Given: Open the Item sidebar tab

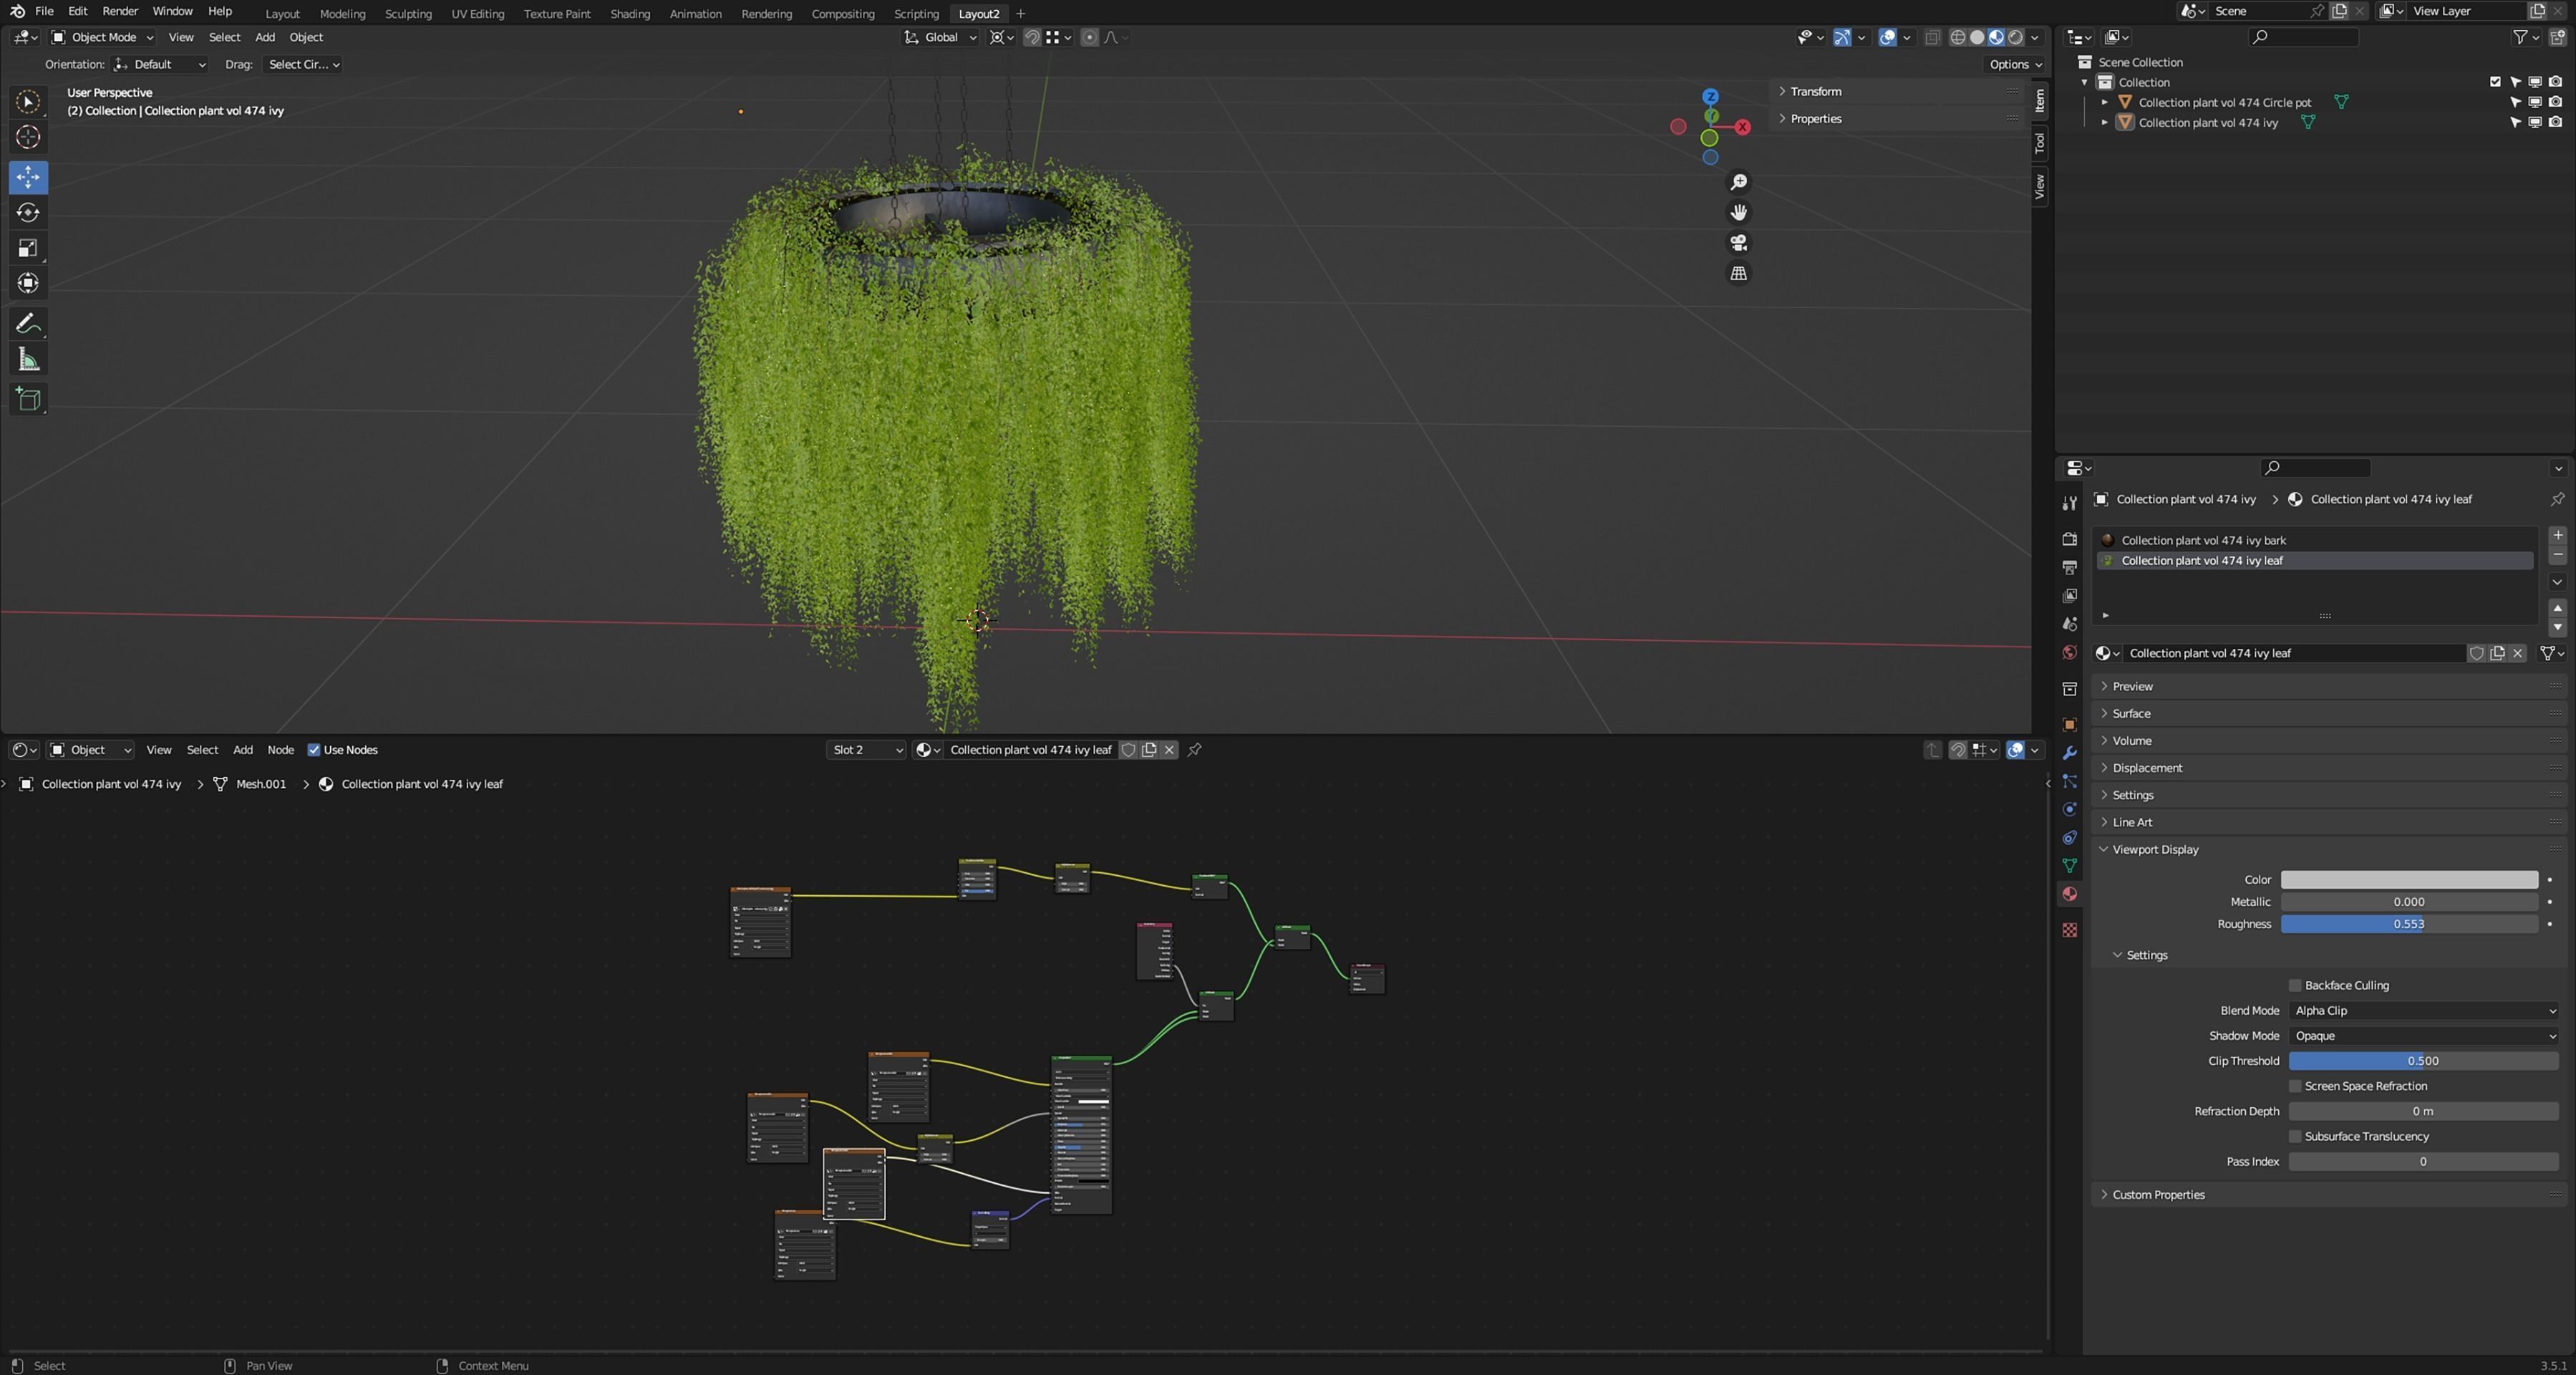Looking at the screenshot, I should click(x=2040, y=101).
